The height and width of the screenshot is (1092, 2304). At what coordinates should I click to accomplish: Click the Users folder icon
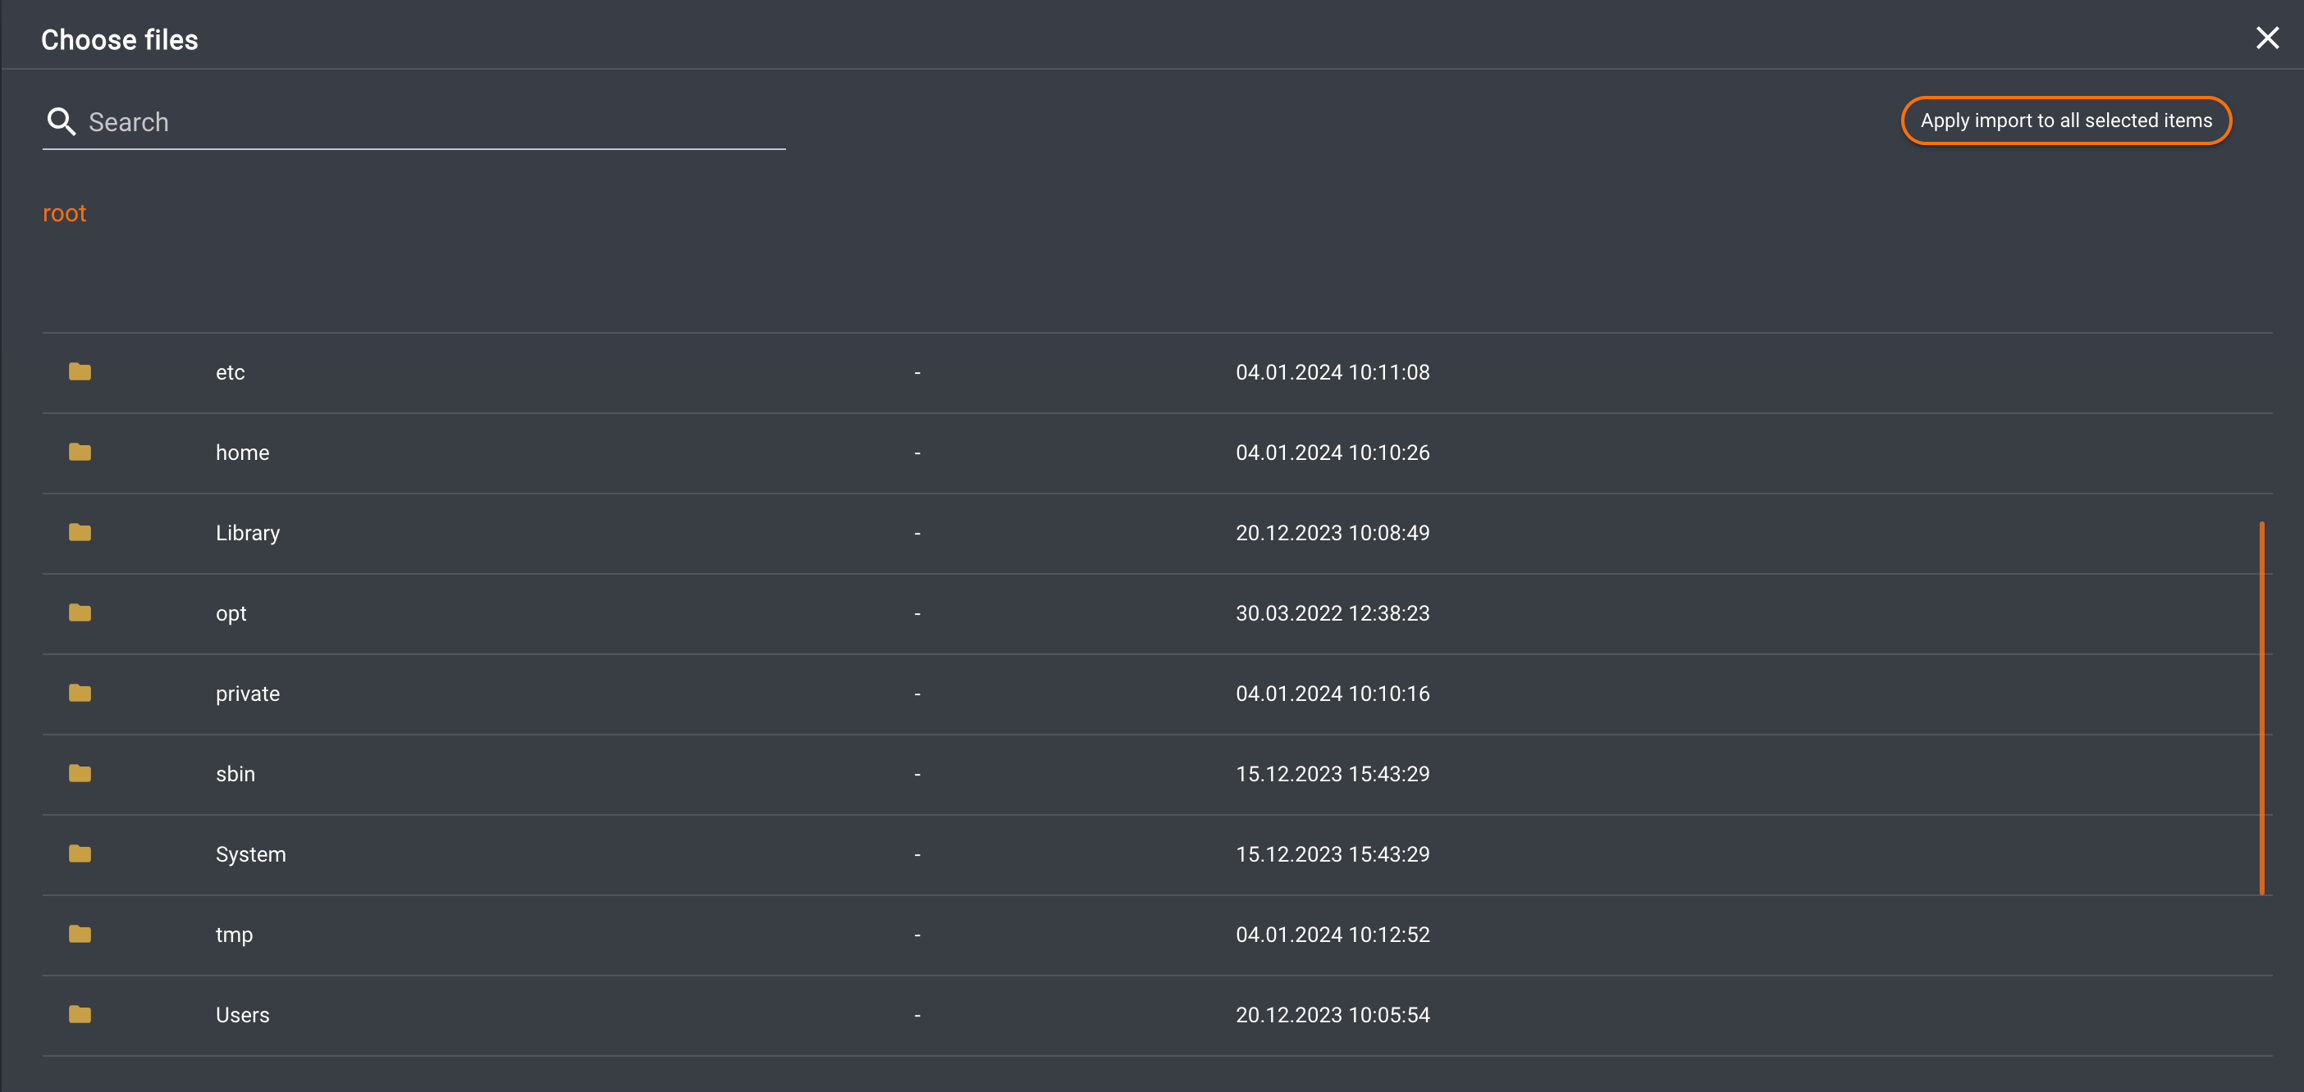[x=80, y=1015]
